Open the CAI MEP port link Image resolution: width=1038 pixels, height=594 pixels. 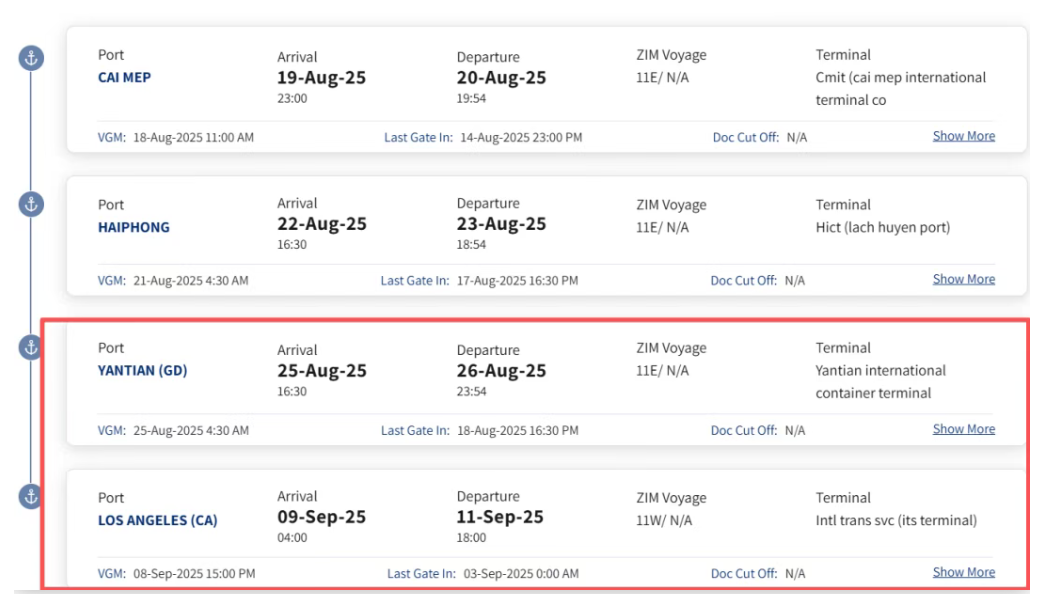point(124,77)
